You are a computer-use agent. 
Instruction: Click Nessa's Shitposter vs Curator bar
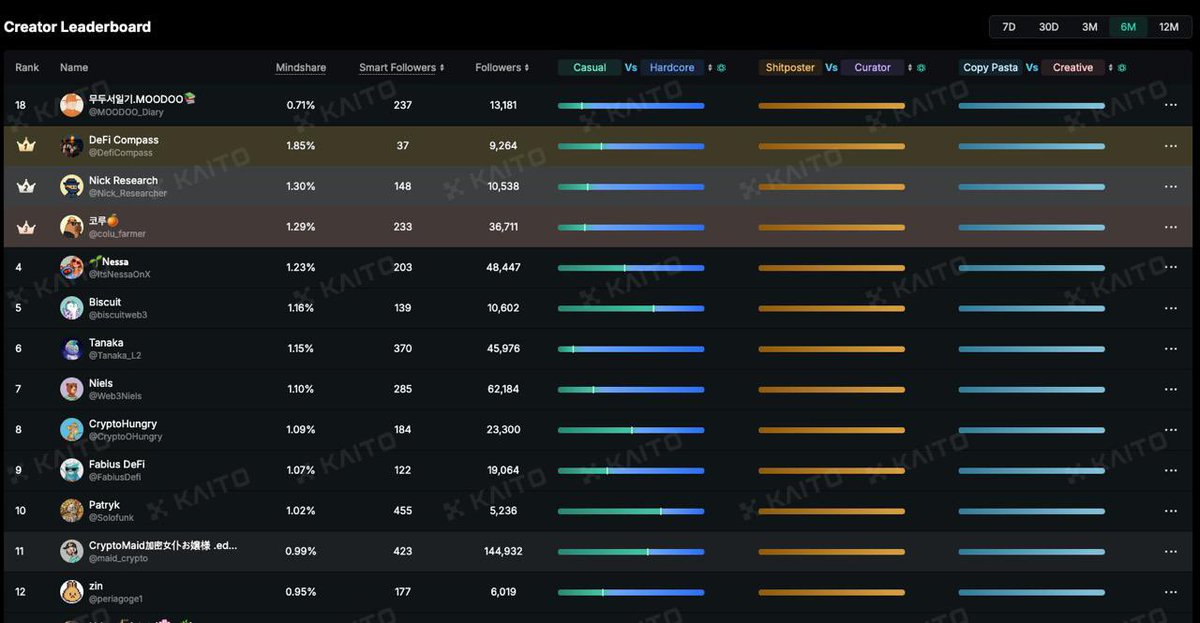(x=832, y=268)
